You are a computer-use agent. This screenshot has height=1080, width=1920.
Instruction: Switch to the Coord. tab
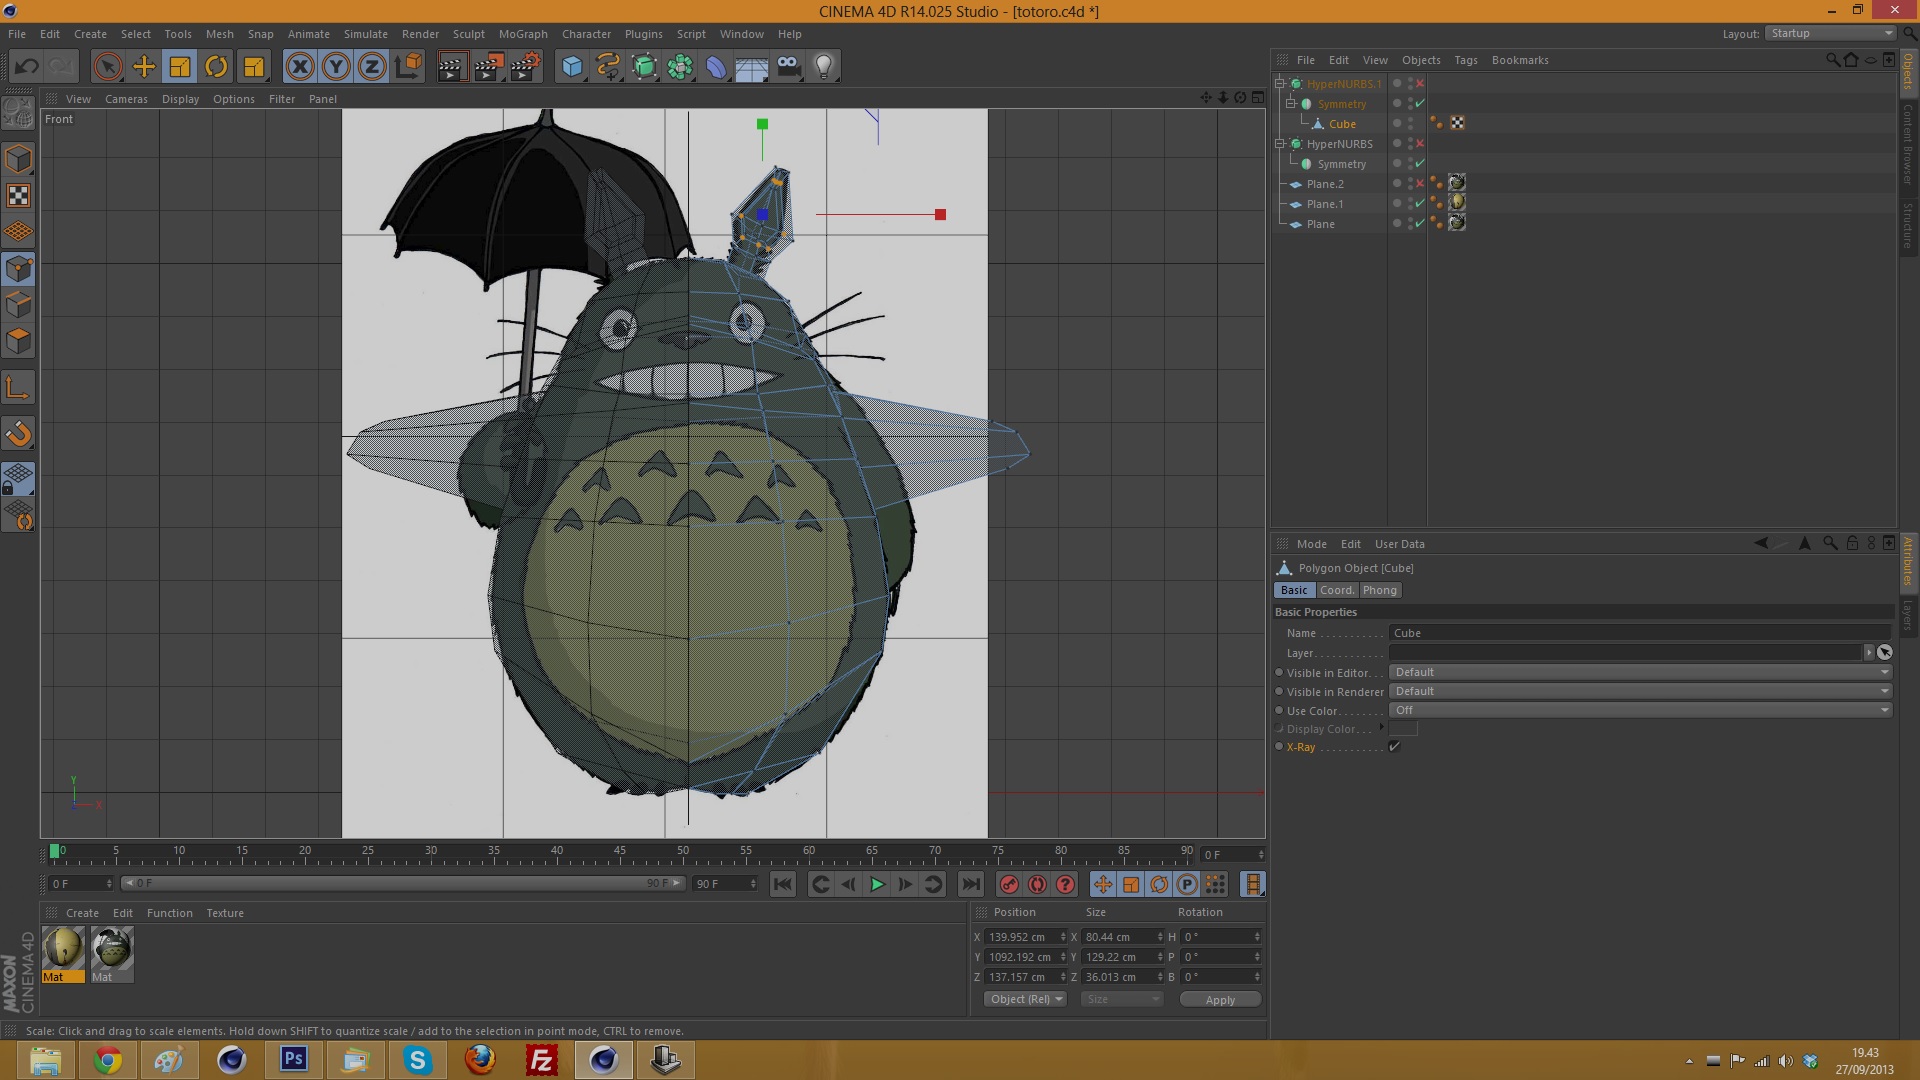(1337, 590)
